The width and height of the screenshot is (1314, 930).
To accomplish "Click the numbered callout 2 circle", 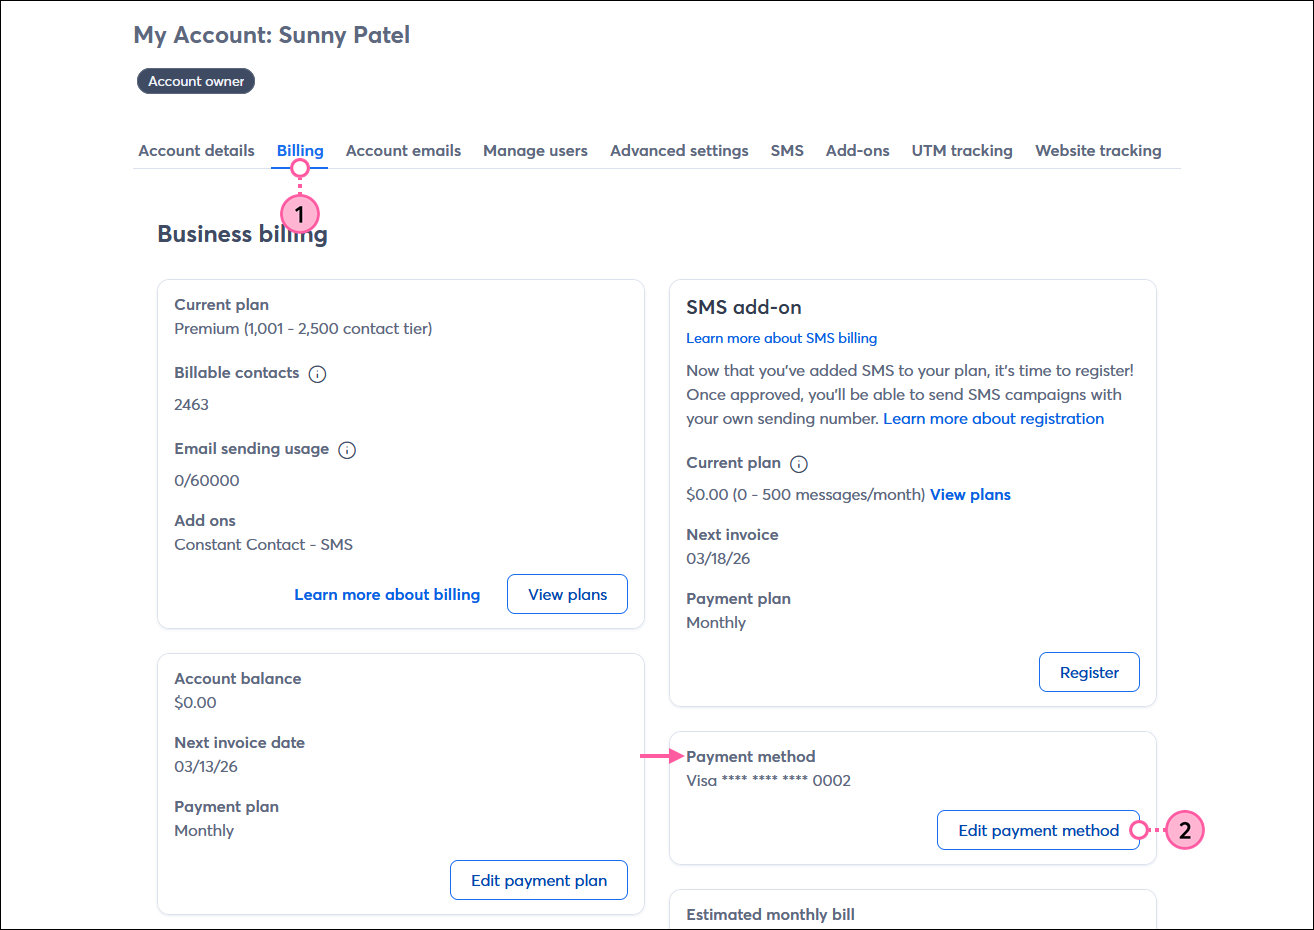I will pyautogui.click(x=1185, y=830).
